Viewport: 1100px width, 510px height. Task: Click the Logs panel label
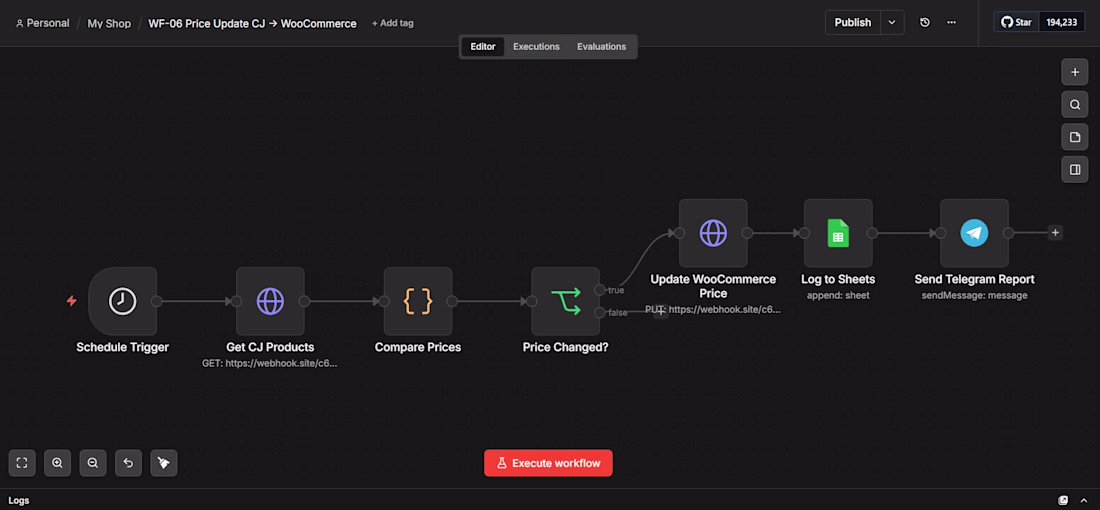[18, 501]
